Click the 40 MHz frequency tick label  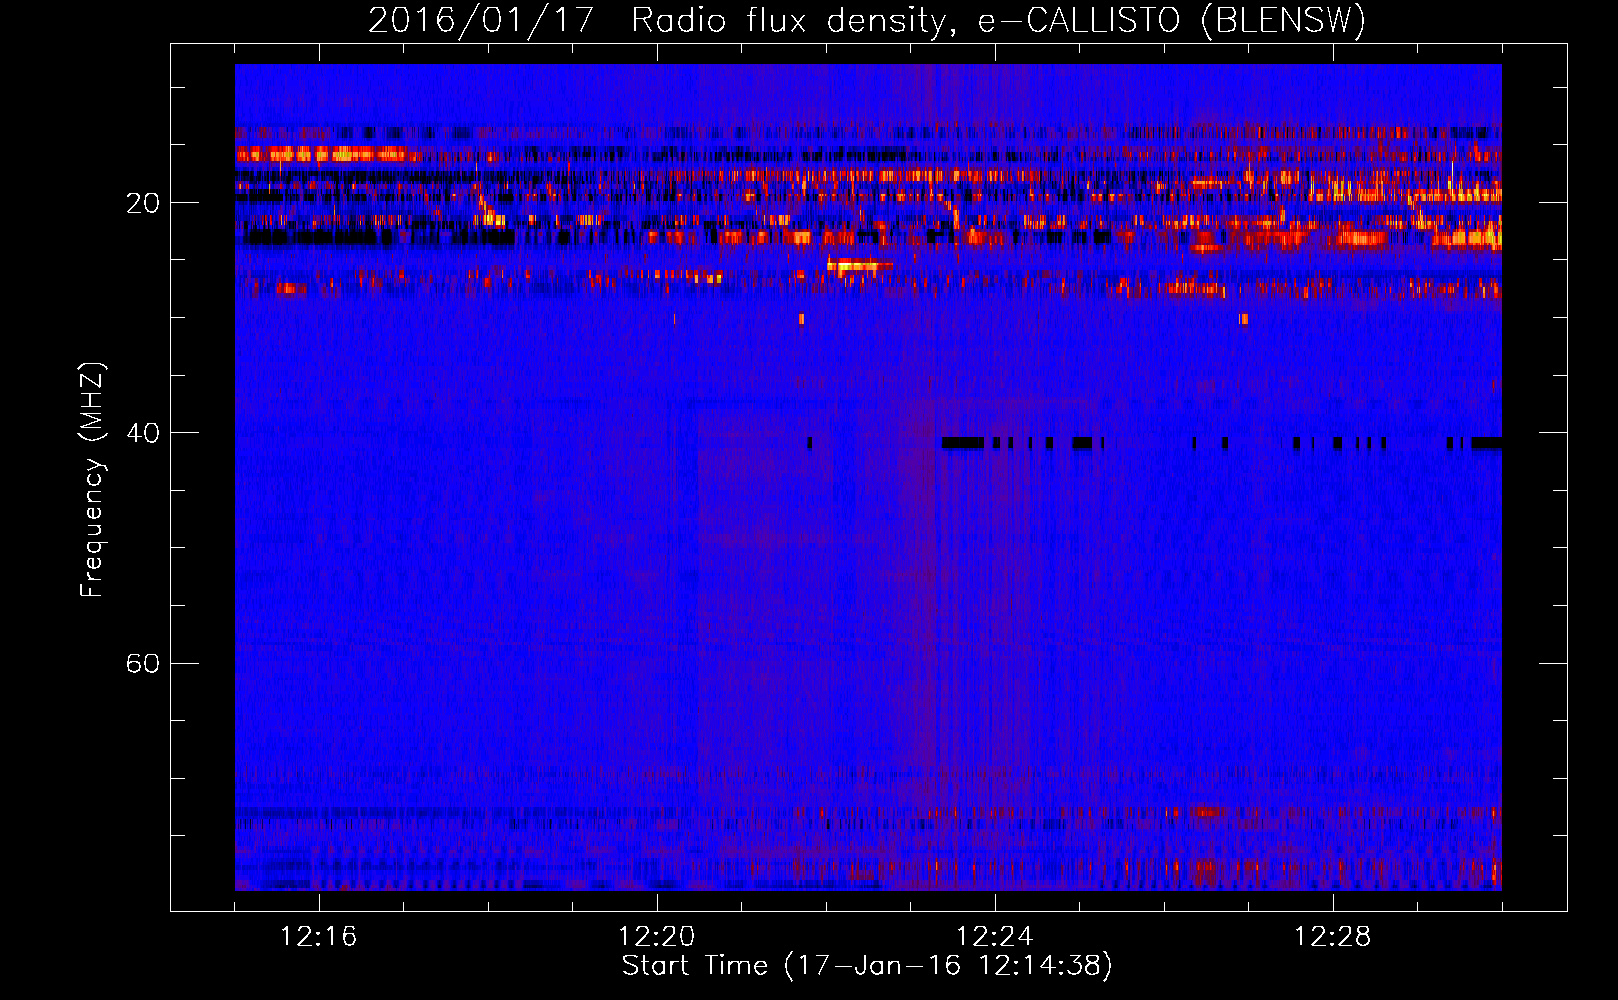(x=142, y=434)
